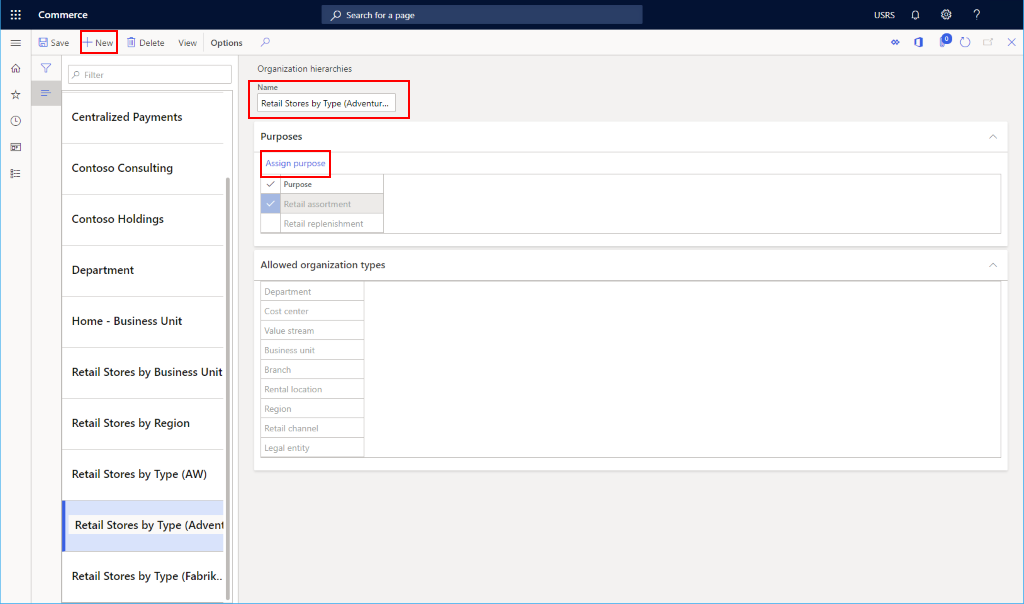Screen dimensions: 1024x604
Task: Click the Name field
Action: pyautogui.click(x=326, y=103)
